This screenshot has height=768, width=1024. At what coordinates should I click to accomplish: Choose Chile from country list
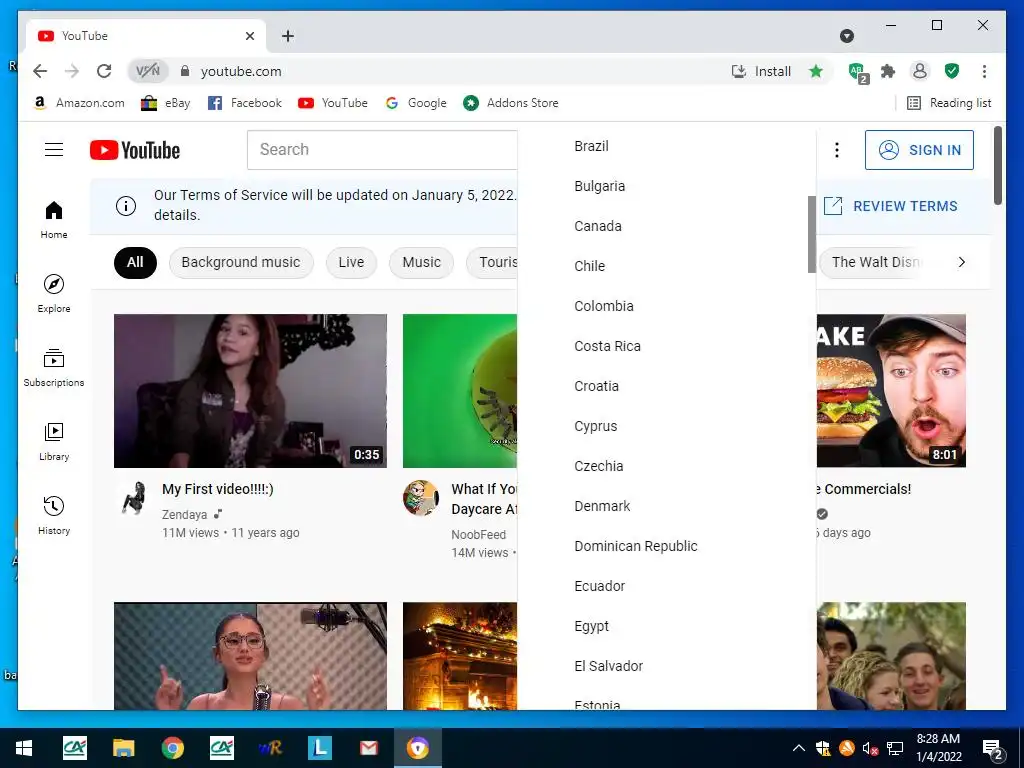click(x=666, y=266)
